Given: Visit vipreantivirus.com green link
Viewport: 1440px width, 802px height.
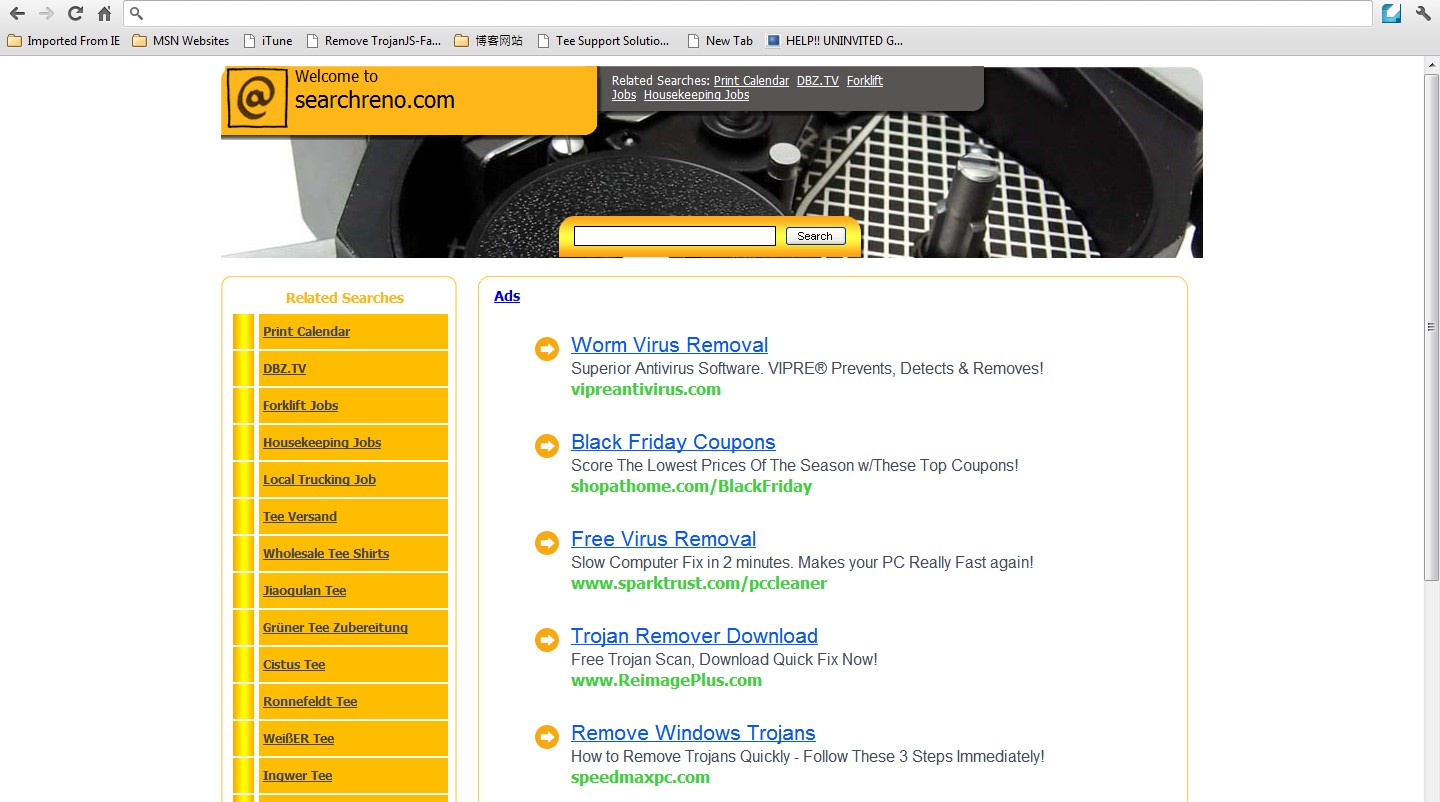Looking at the screenshot, I should 646,389.
